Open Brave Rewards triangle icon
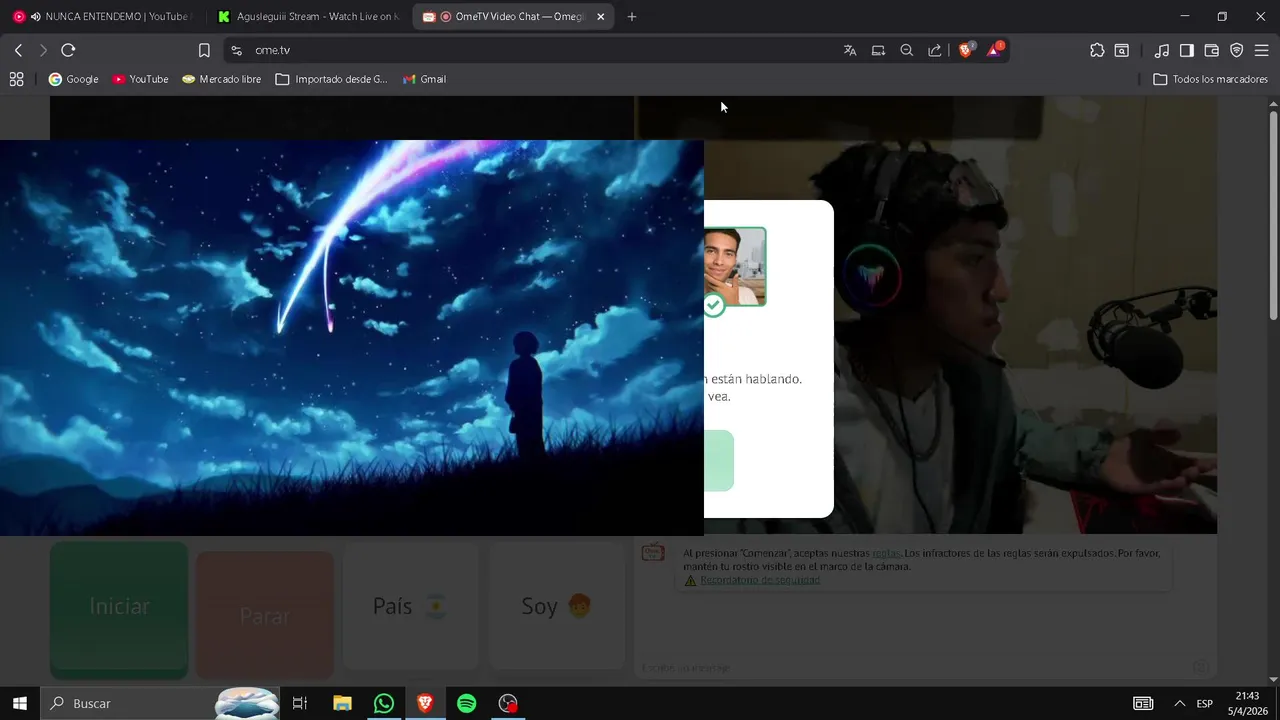This screenshot has width=1280, height=720. tap(995, 49)
